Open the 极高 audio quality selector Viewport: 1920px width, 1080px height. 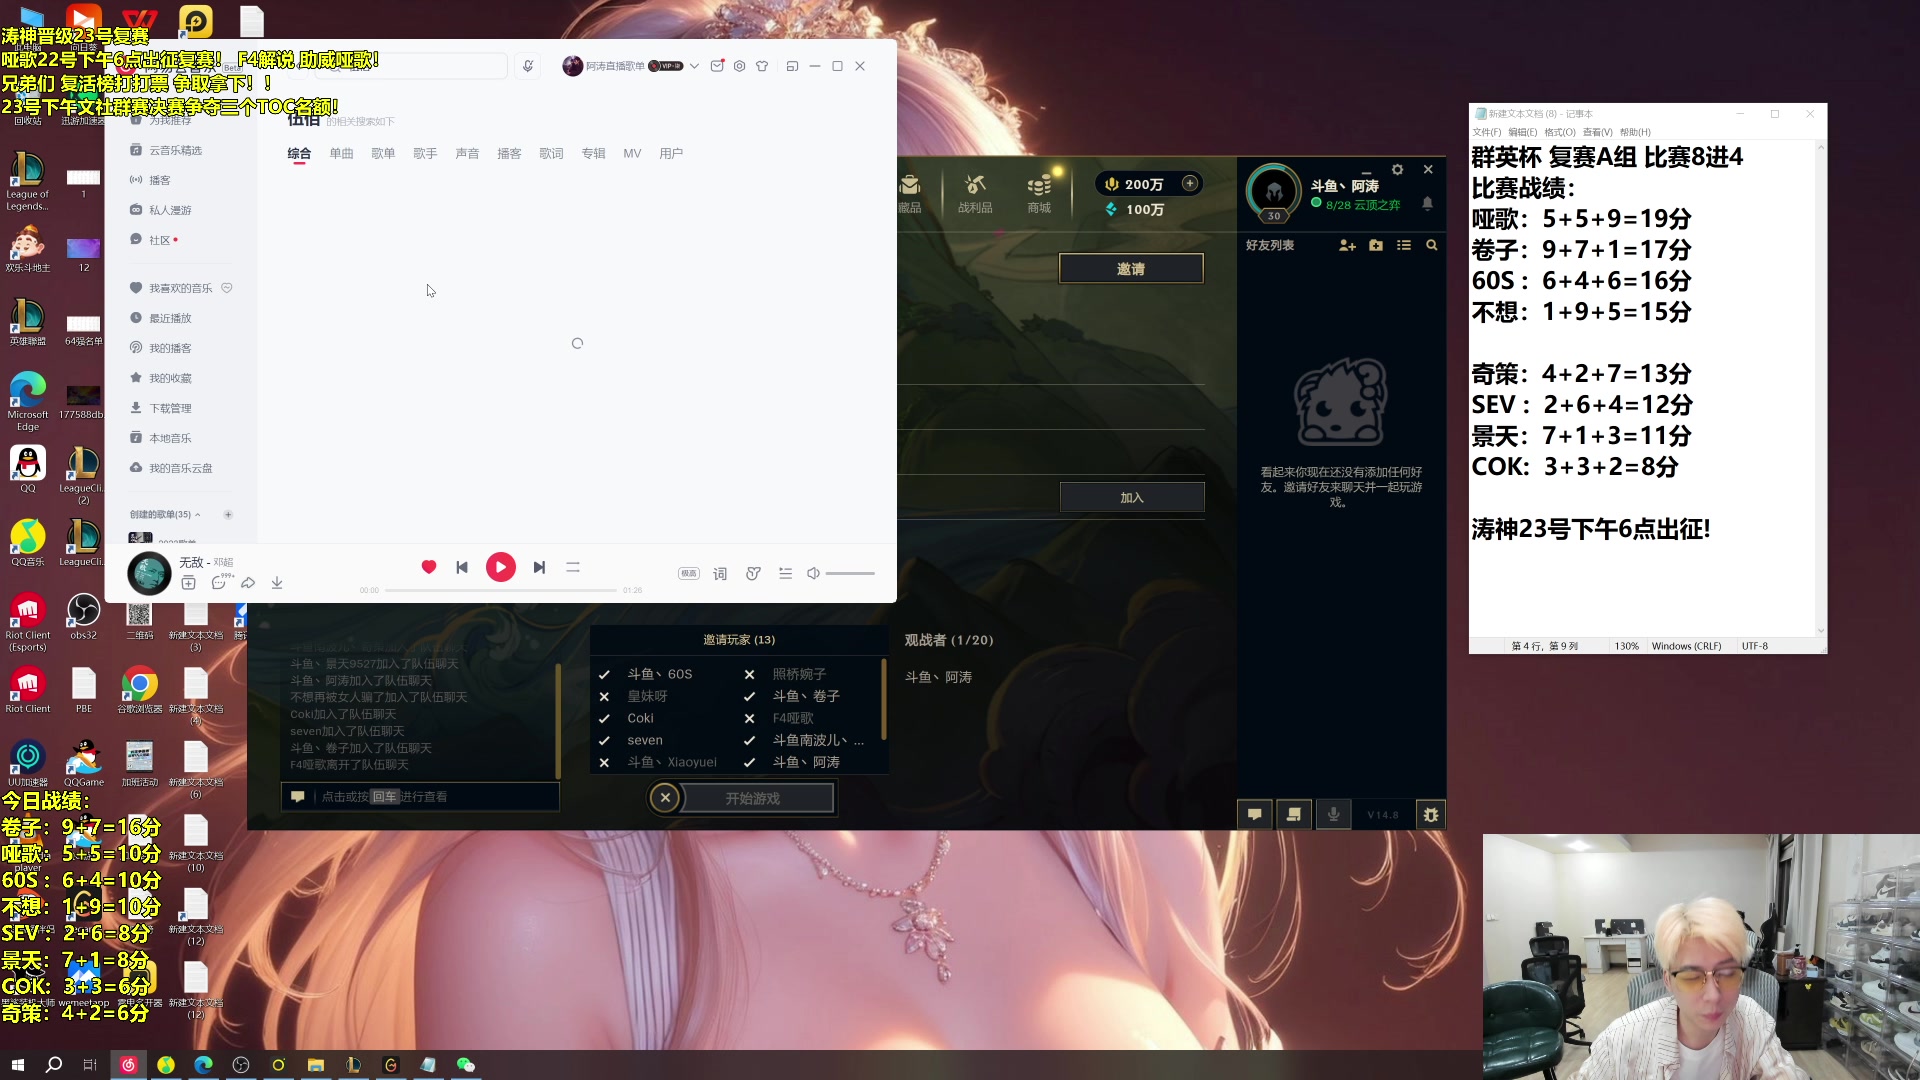point(689,574)
